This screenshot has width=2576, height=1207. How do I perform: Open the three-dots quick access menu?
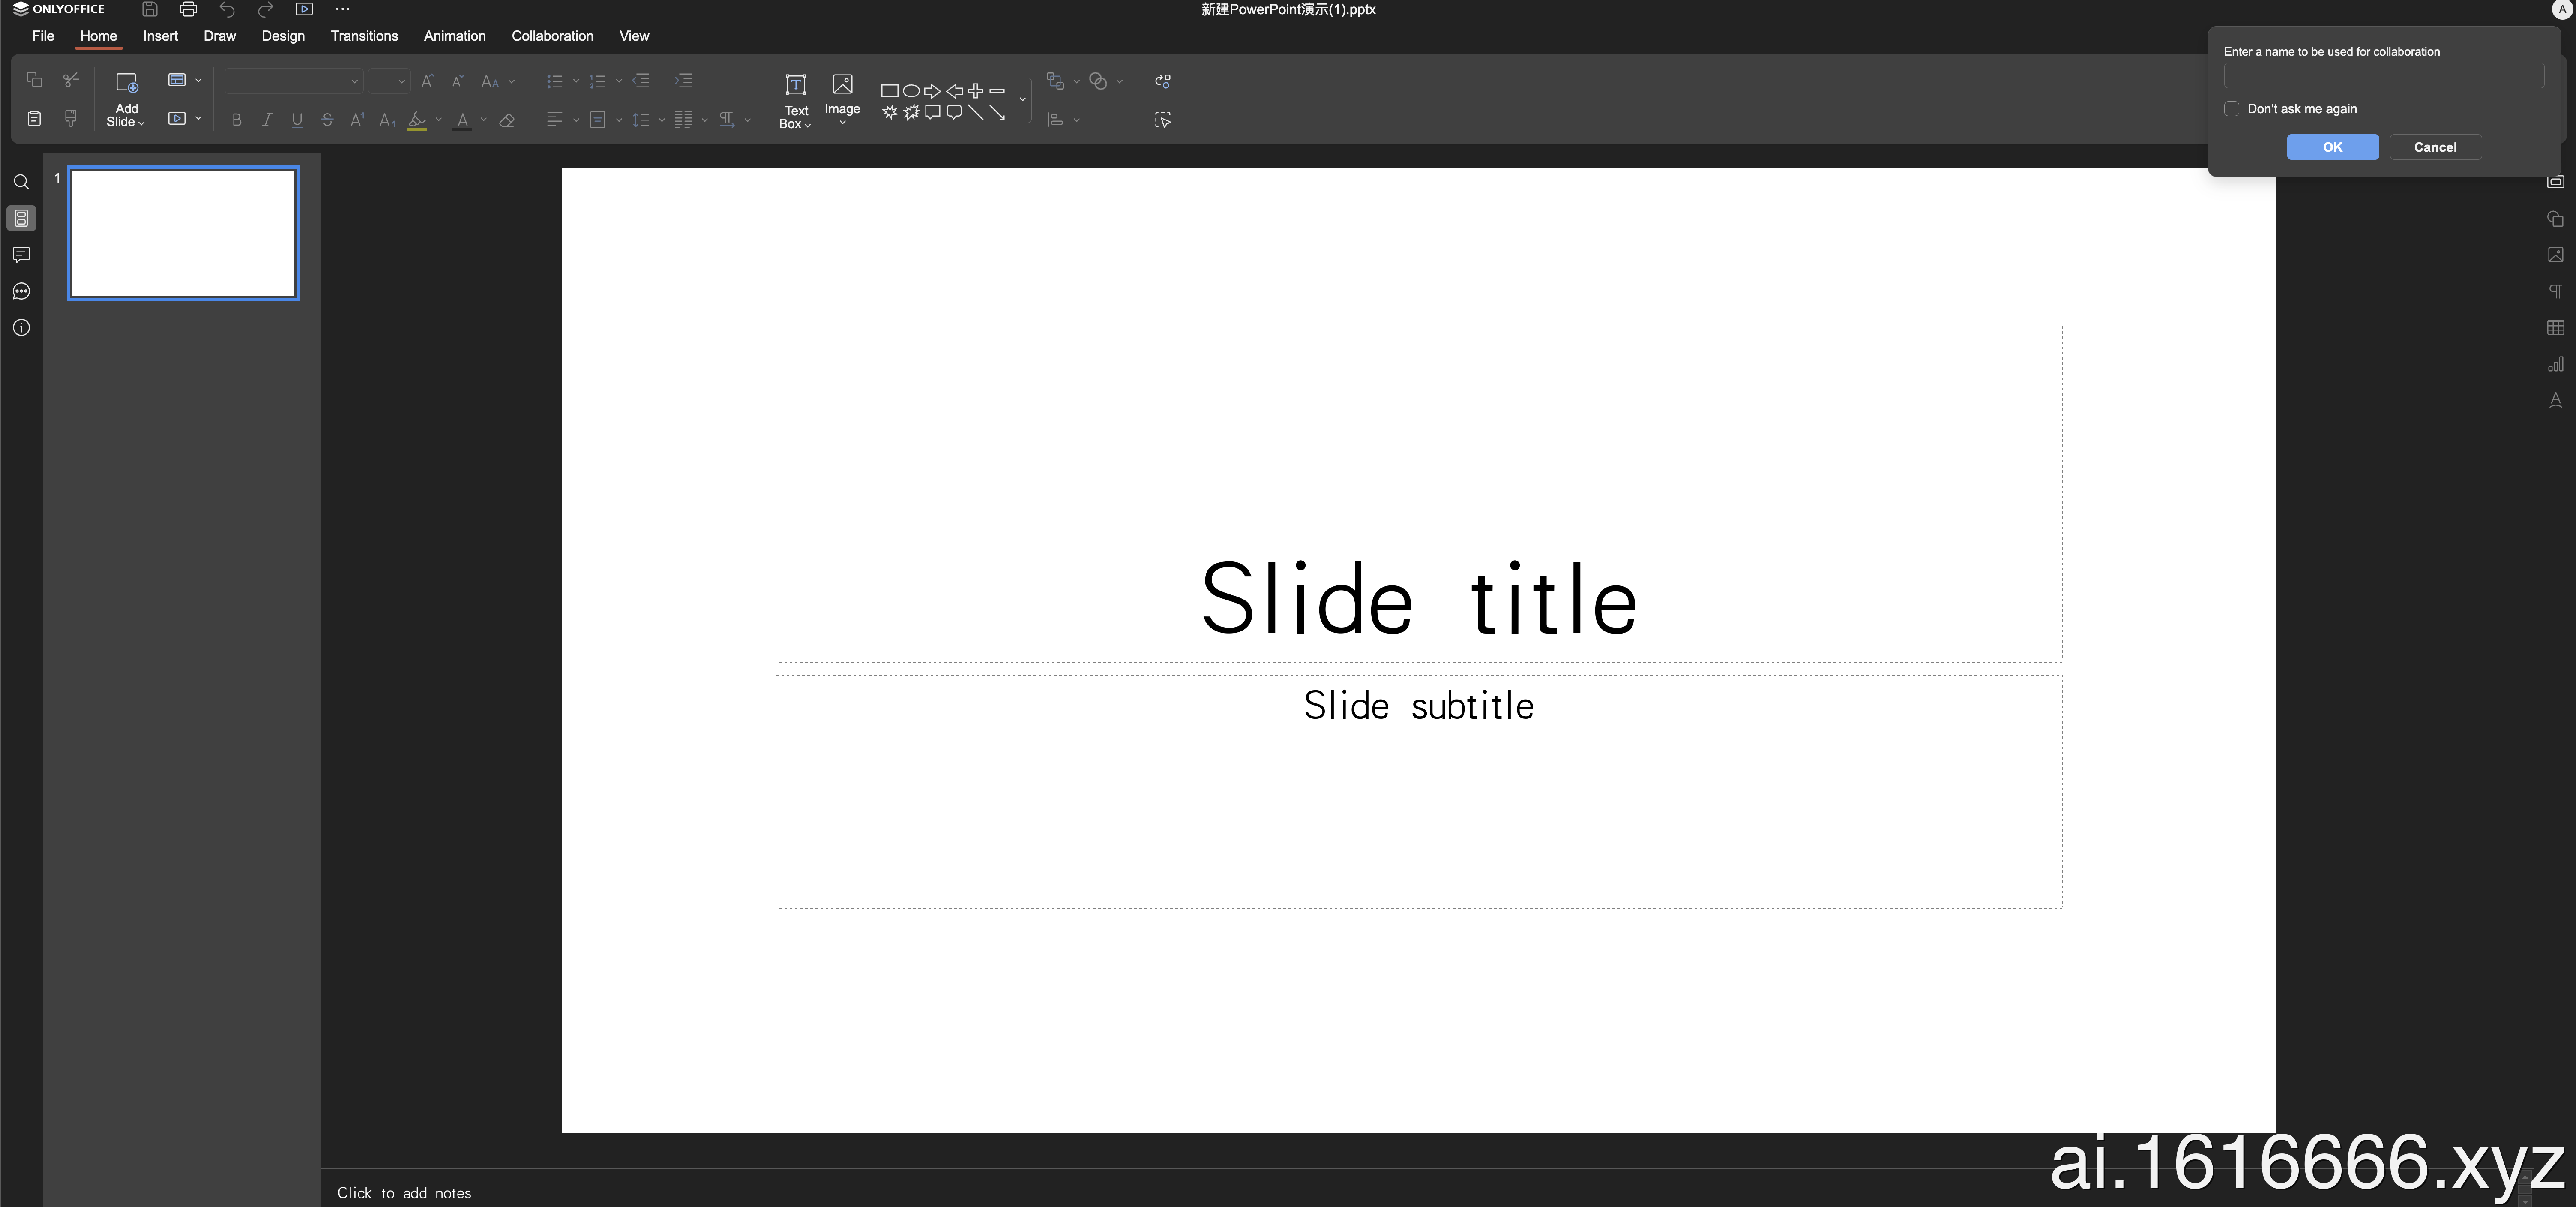pyautogui.click(x=343, y=10)
